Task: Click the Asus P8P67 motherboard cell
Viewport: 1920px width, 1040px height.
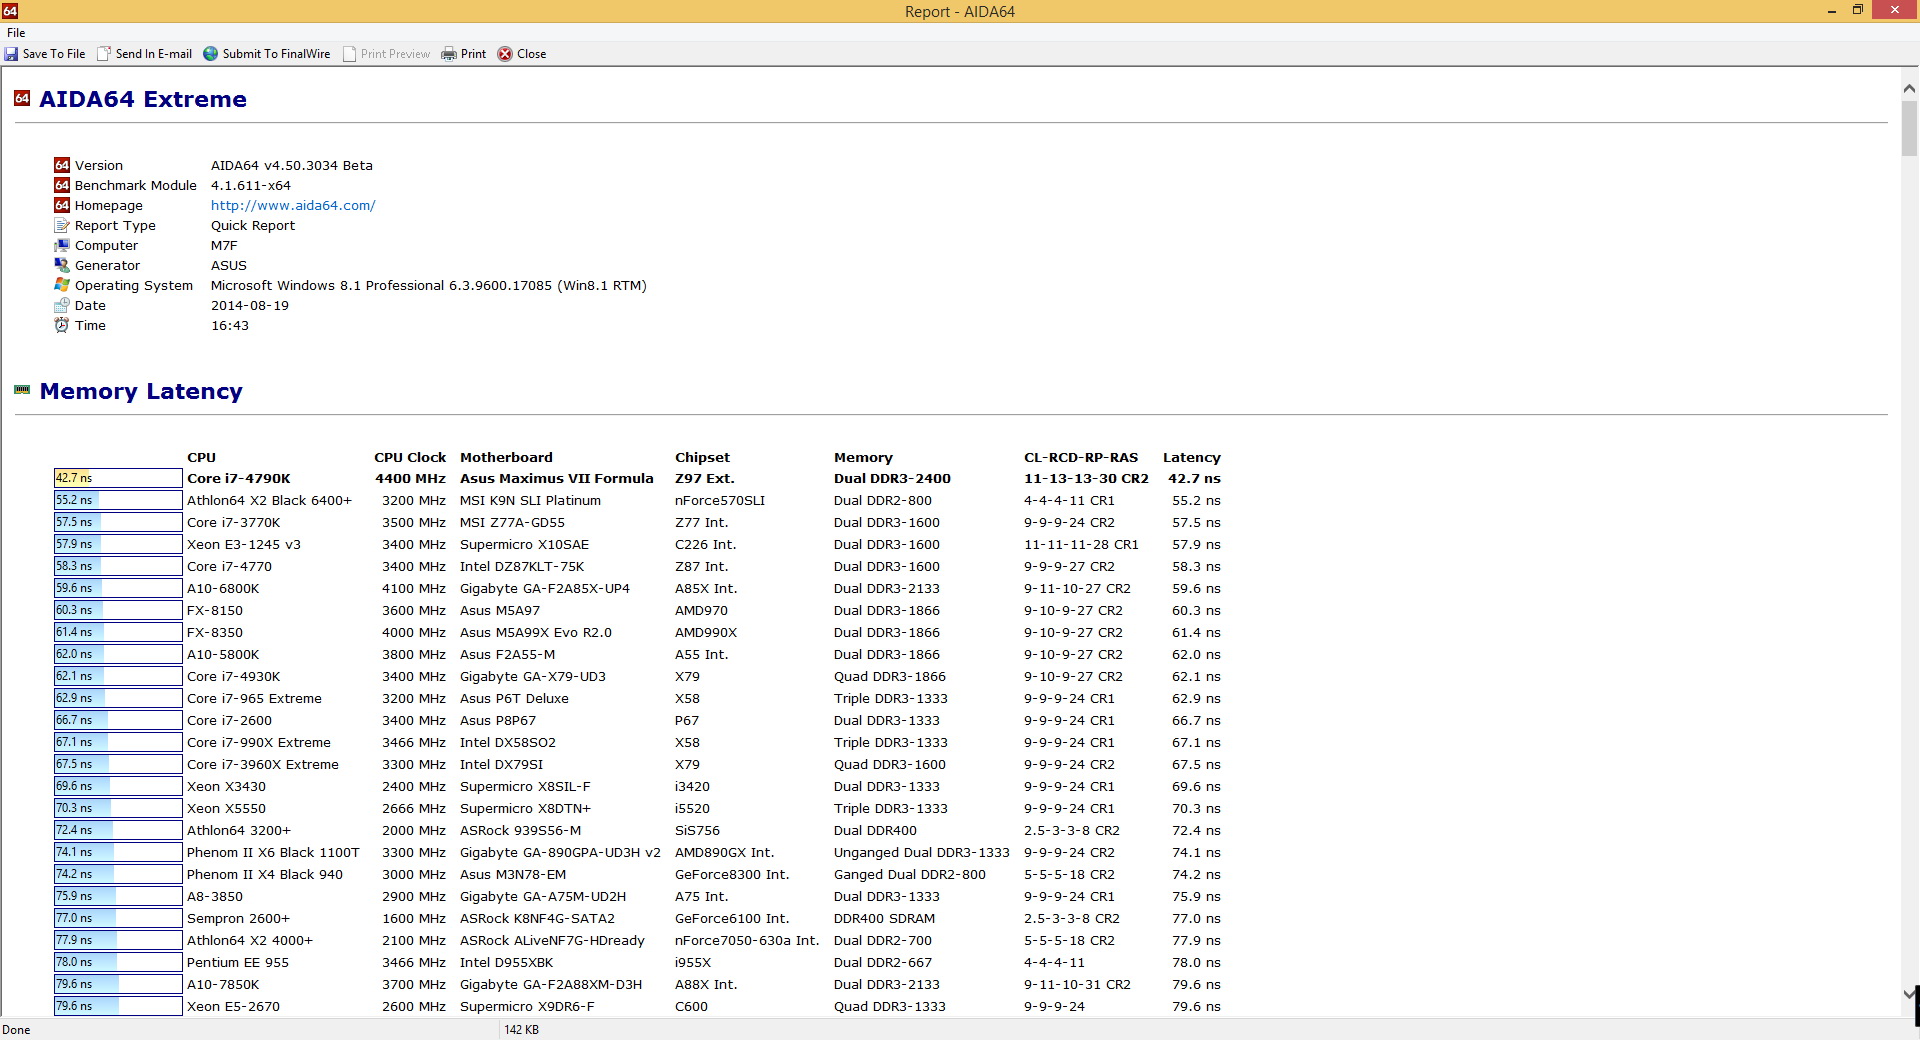Action: pyautogui.click(x=498, y=720)
